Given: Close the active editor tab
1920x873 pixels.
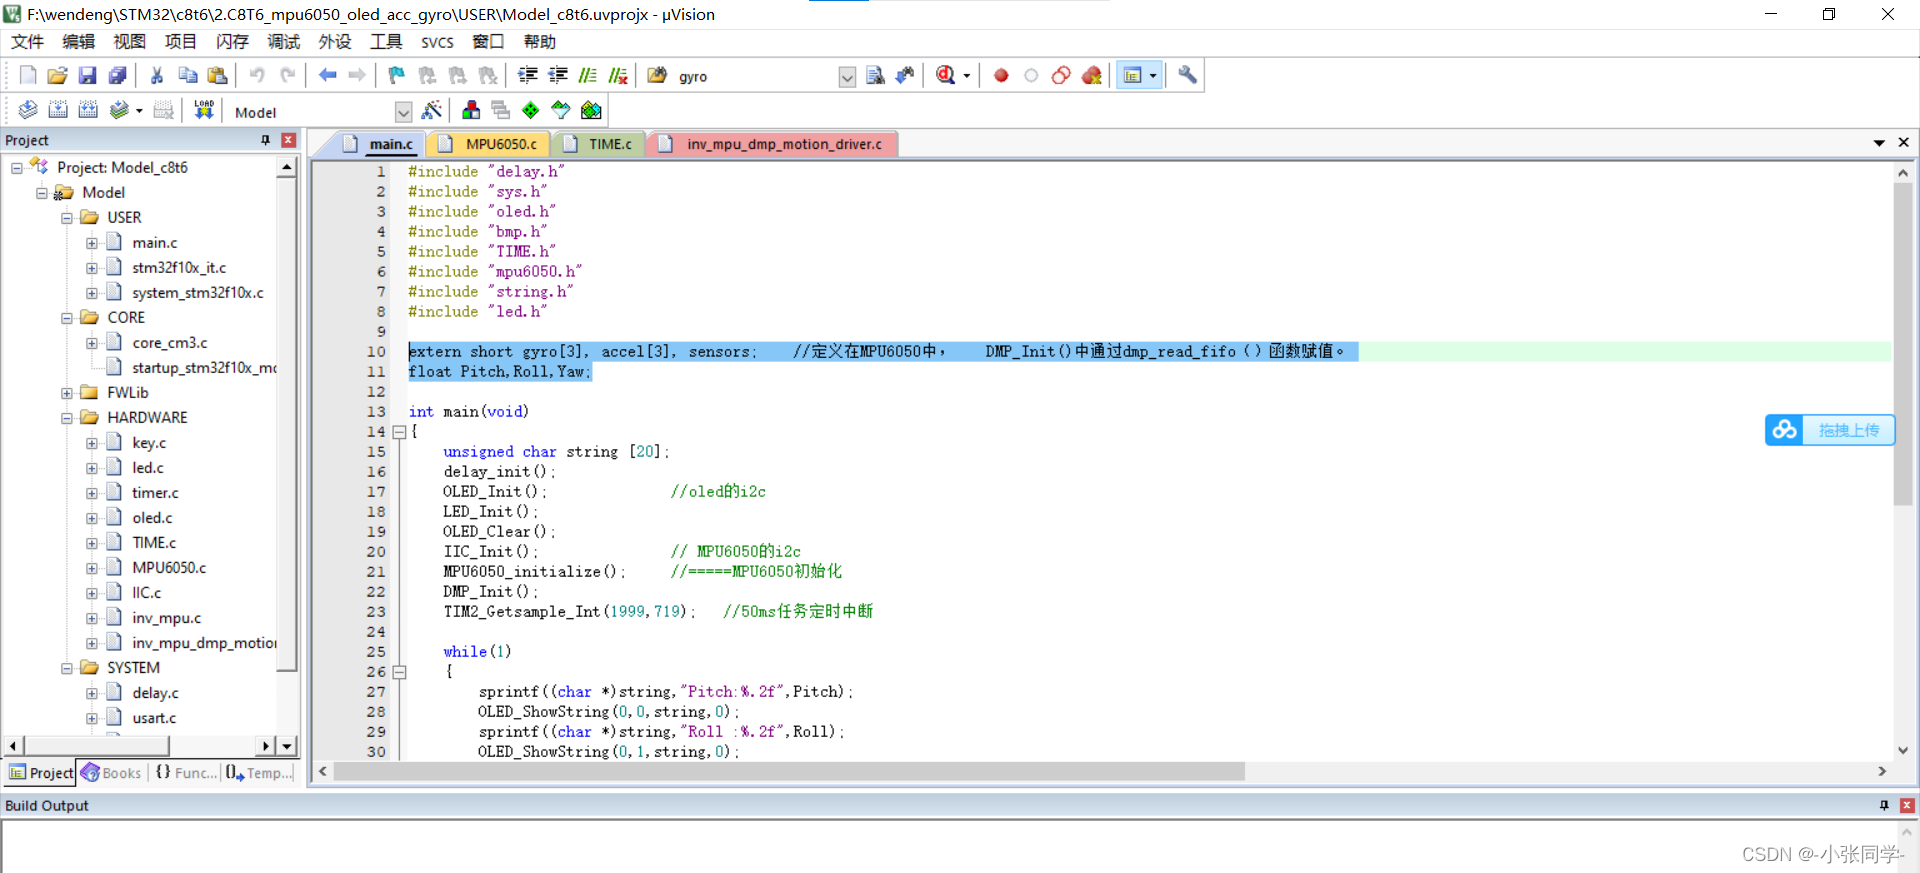Looking at the screenshot, I should coord(1903,143).
